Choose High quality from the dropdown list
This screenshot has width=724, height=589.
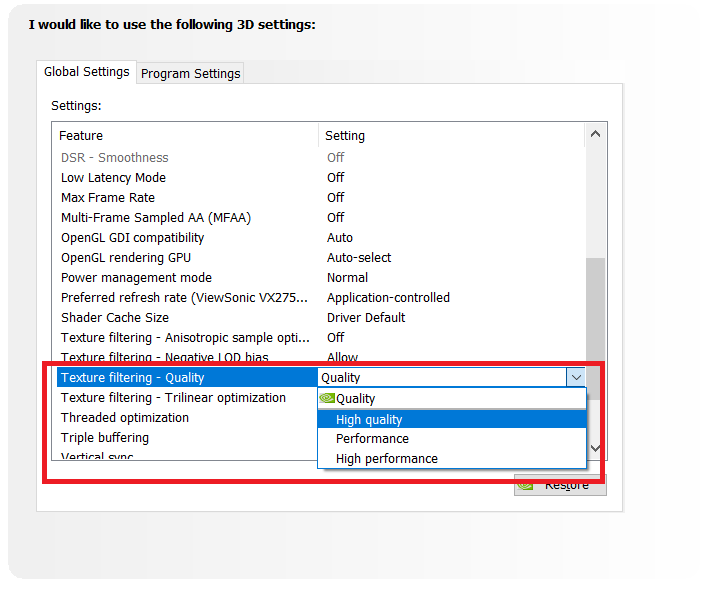369,420
